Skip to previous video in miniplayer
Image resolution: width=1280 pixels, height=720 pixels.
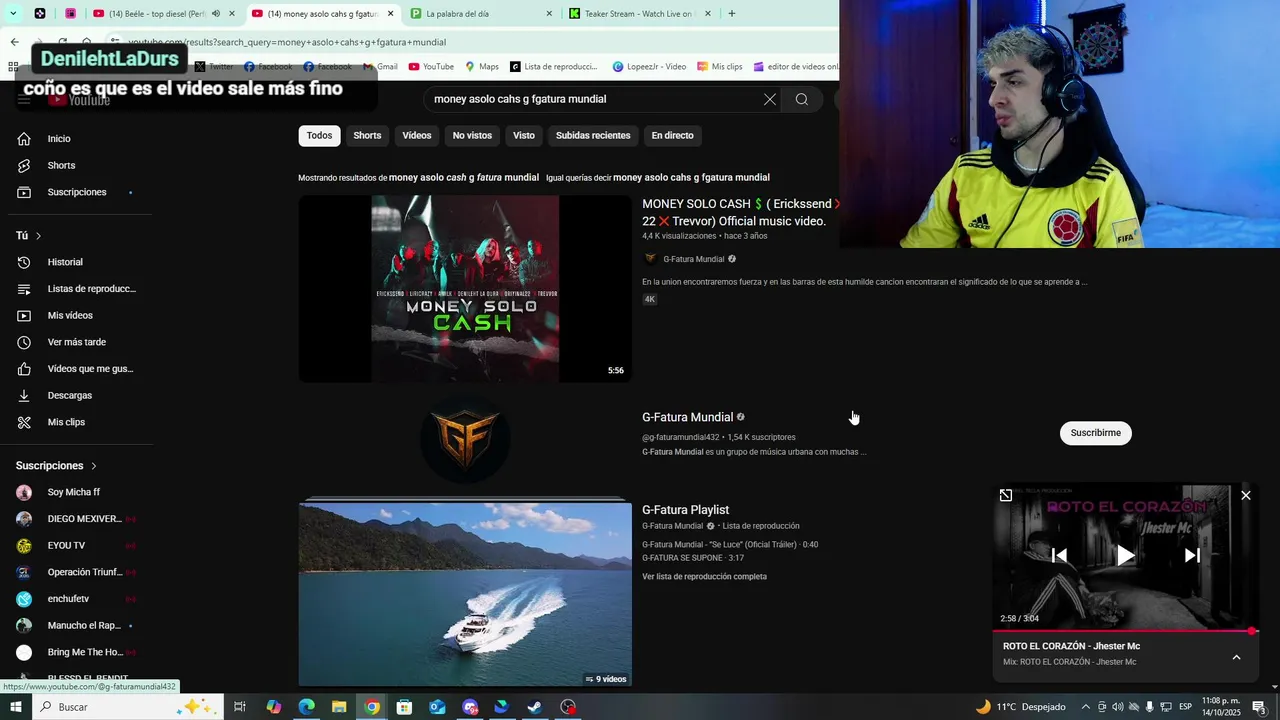pos(1059,555)
